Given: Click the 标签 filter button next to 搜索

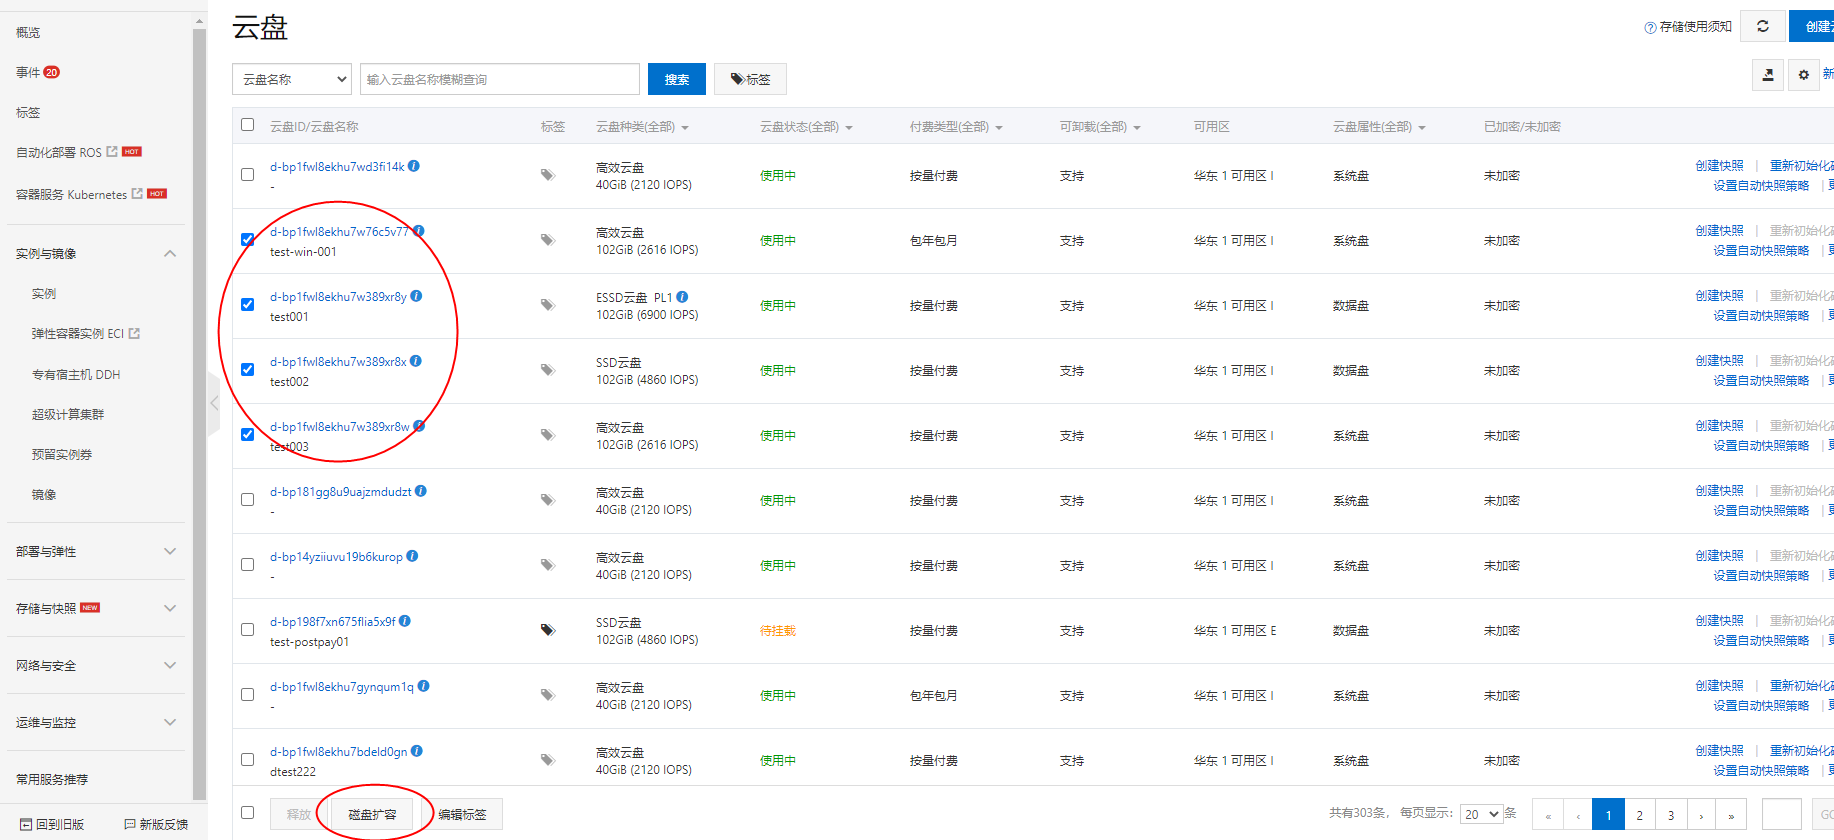Looking at the screenshot, I should 750,79.
